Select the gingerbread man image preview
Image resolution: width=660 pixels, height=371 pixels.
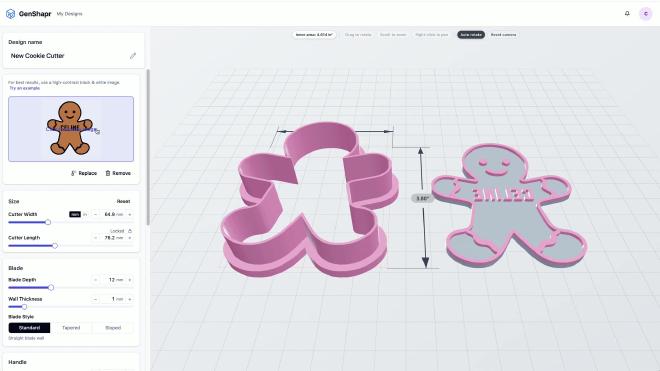(71, 129)
